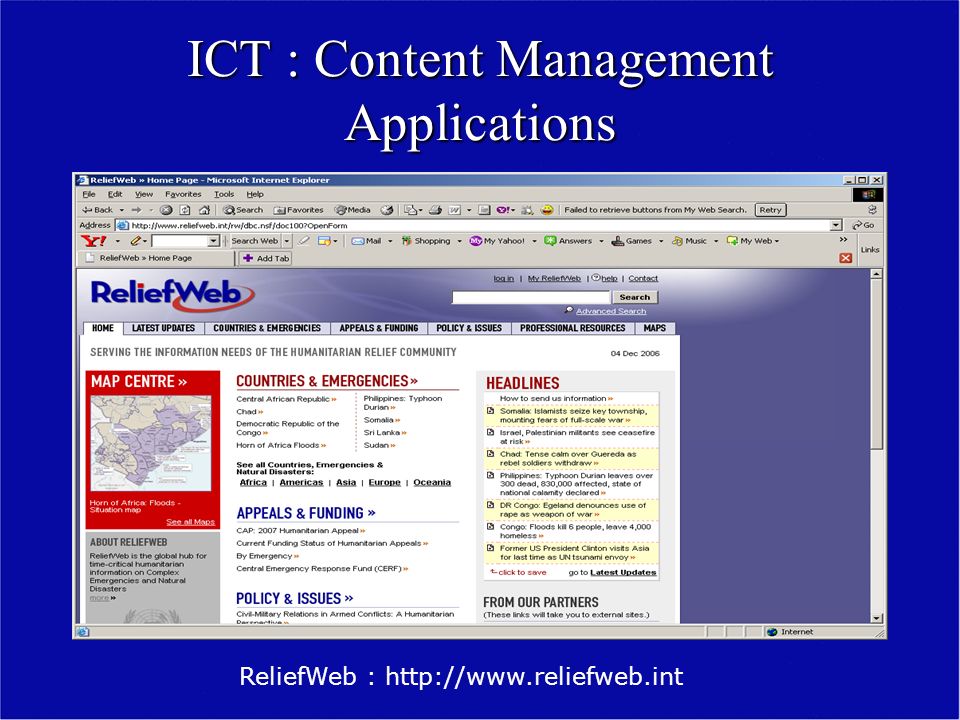
Task: Open the address bar dropdown arrow
Action: pos(836,225)
